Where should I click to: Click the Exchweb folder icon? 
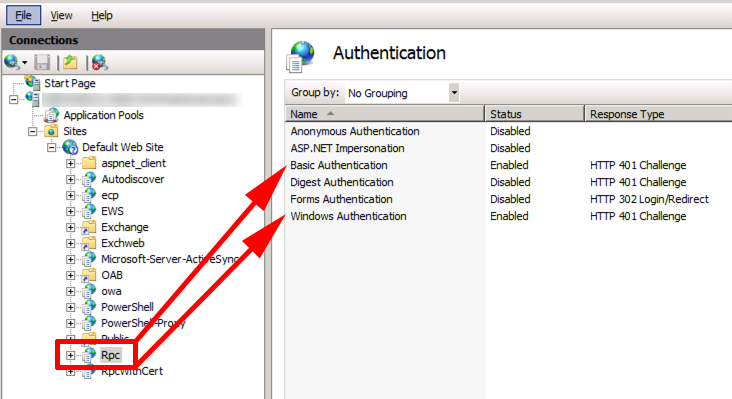point(89,243)
